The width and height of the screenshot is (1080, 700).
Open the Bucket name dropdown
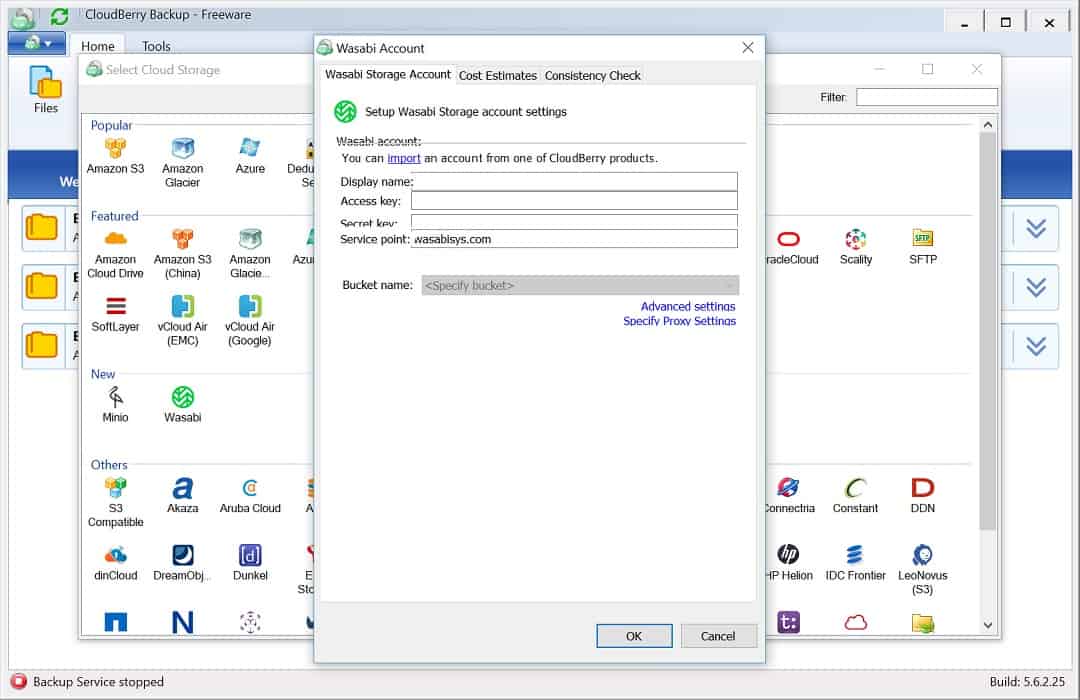pos(580,285)
